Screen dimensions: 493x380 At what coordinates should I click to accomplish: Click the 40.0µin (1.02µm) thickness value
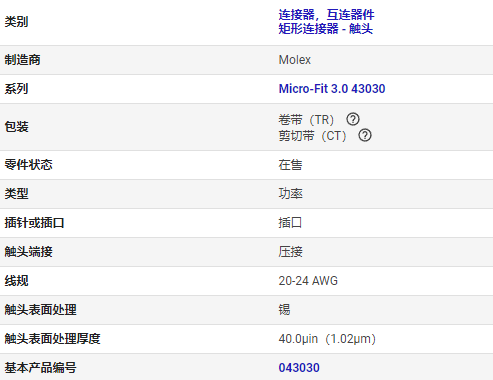point(327,339)
